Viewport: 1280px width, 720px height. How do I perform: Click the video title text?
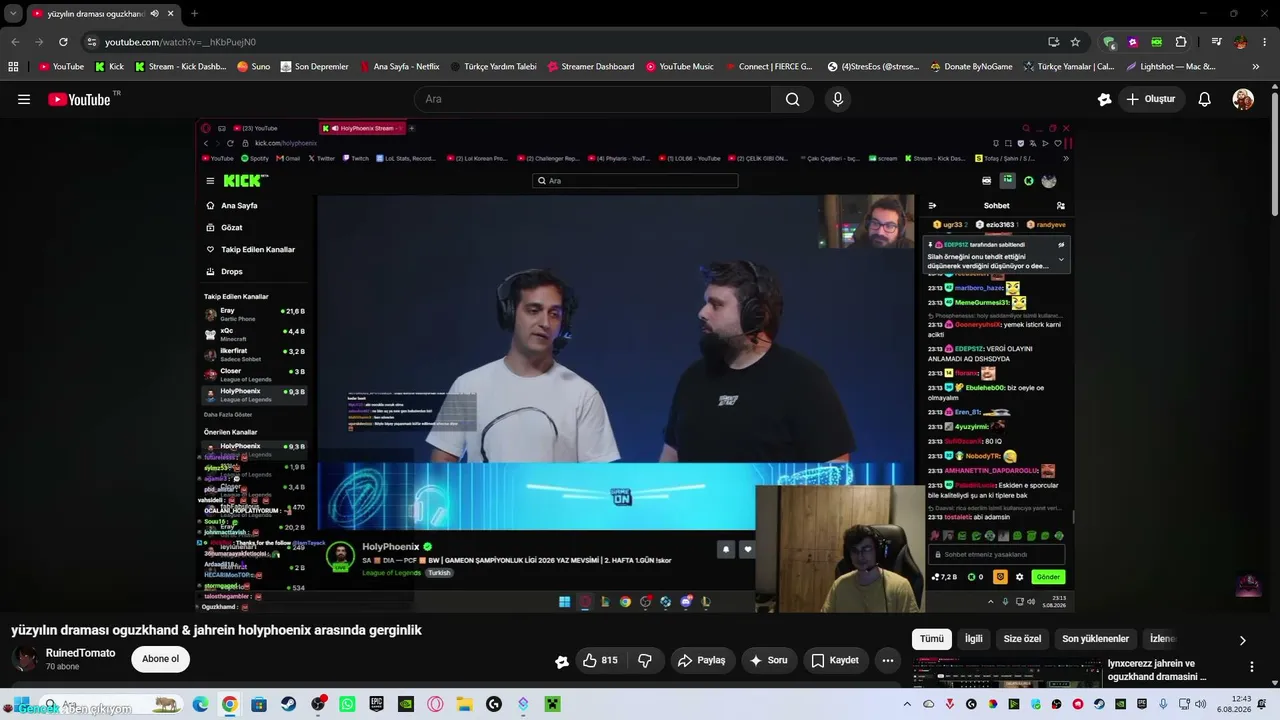(216, 630)
